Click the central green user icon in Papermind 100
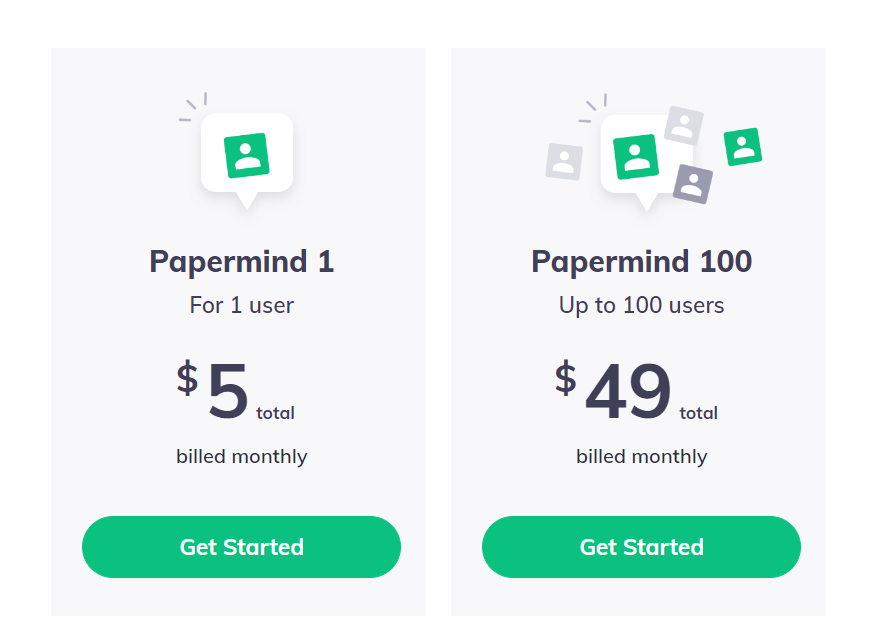876x641 pixels. click(635, 156)
